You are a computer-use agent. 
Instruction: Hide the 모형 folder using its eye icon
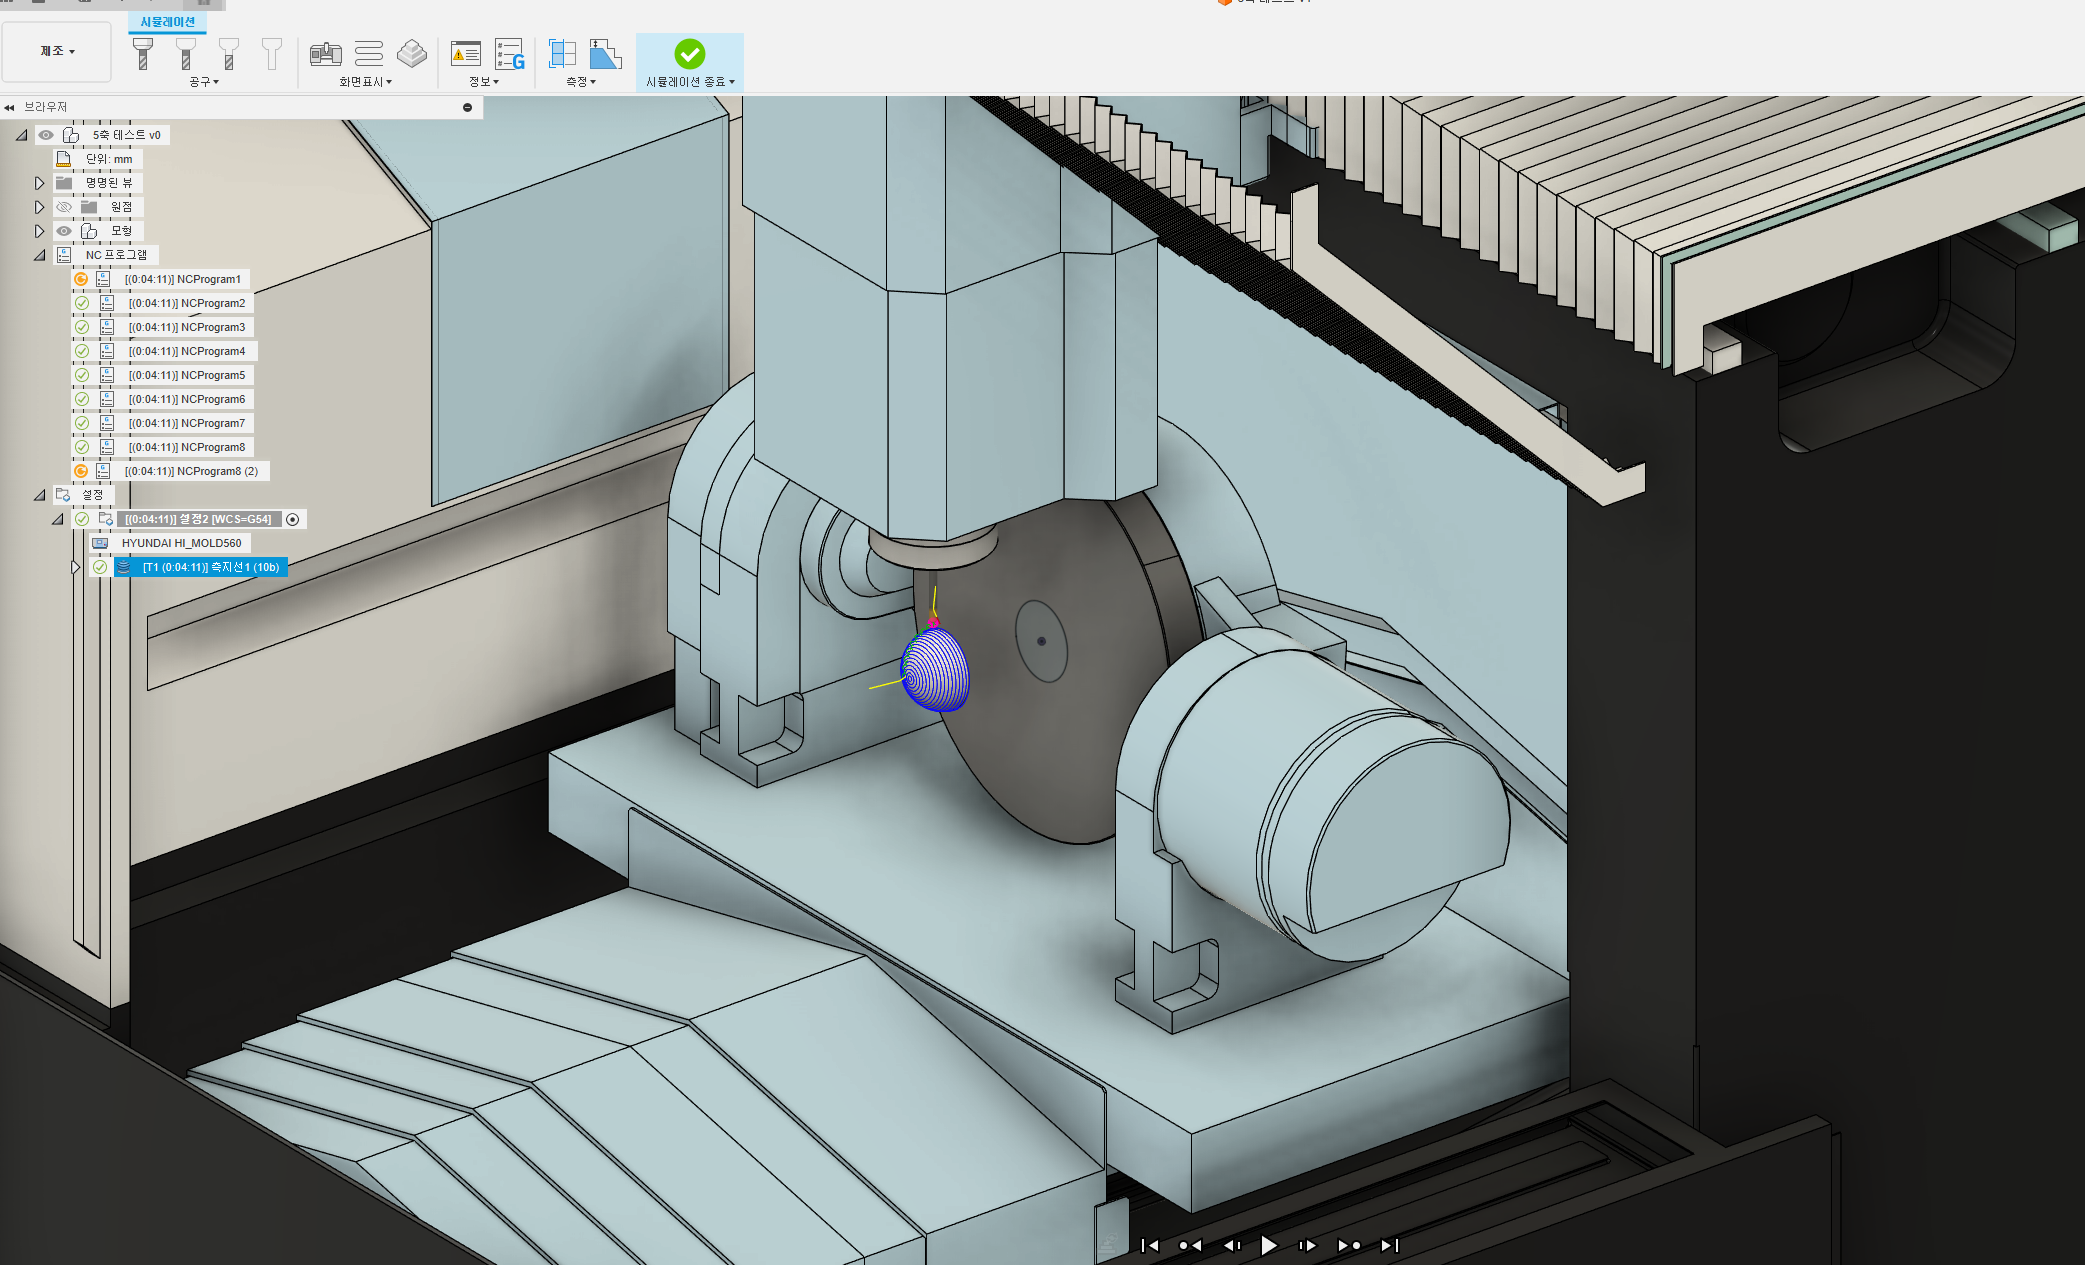point(63,230)
